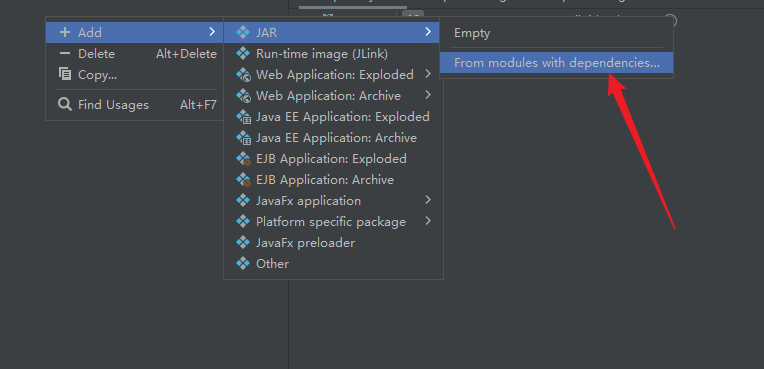Image resolution: width=764 pixels, height=369 pixels.
Task: Click the Web Application: Exploded icon
Action: (243, 74)
